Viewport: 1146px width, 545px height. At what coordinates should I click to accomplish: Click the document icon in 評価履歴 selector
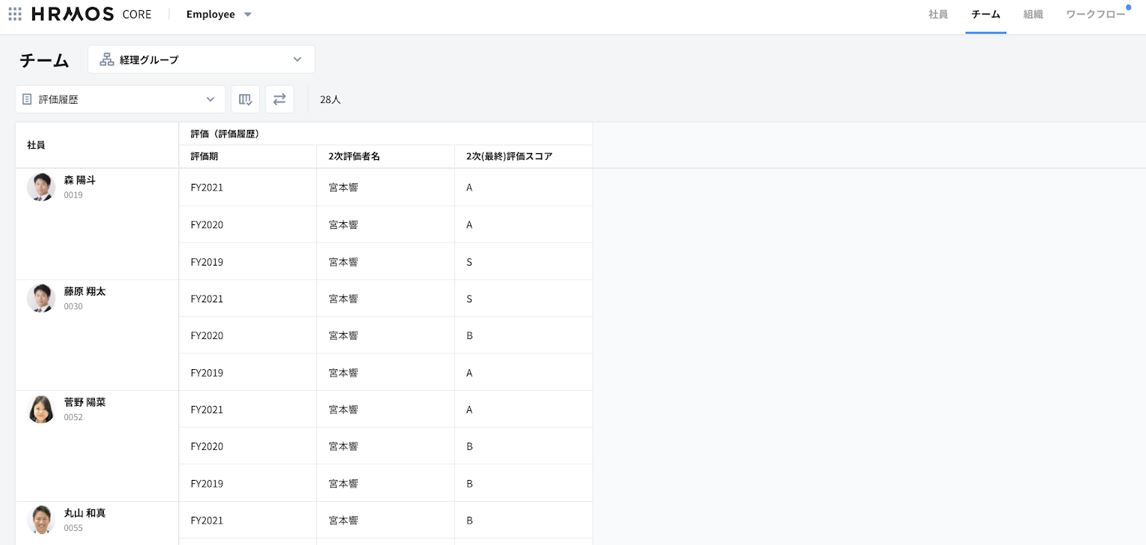(27, 99)
